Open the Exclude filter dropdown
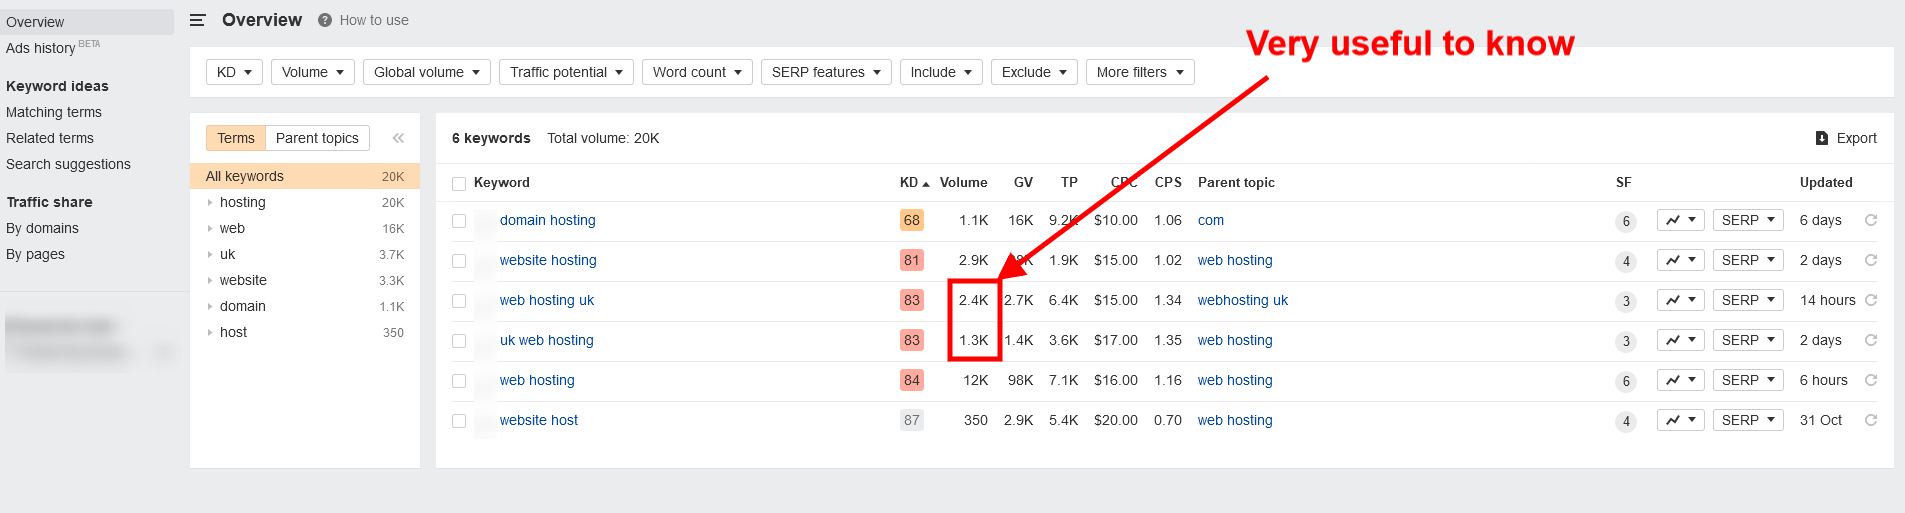The image size is (1905, 513). 1034,72
